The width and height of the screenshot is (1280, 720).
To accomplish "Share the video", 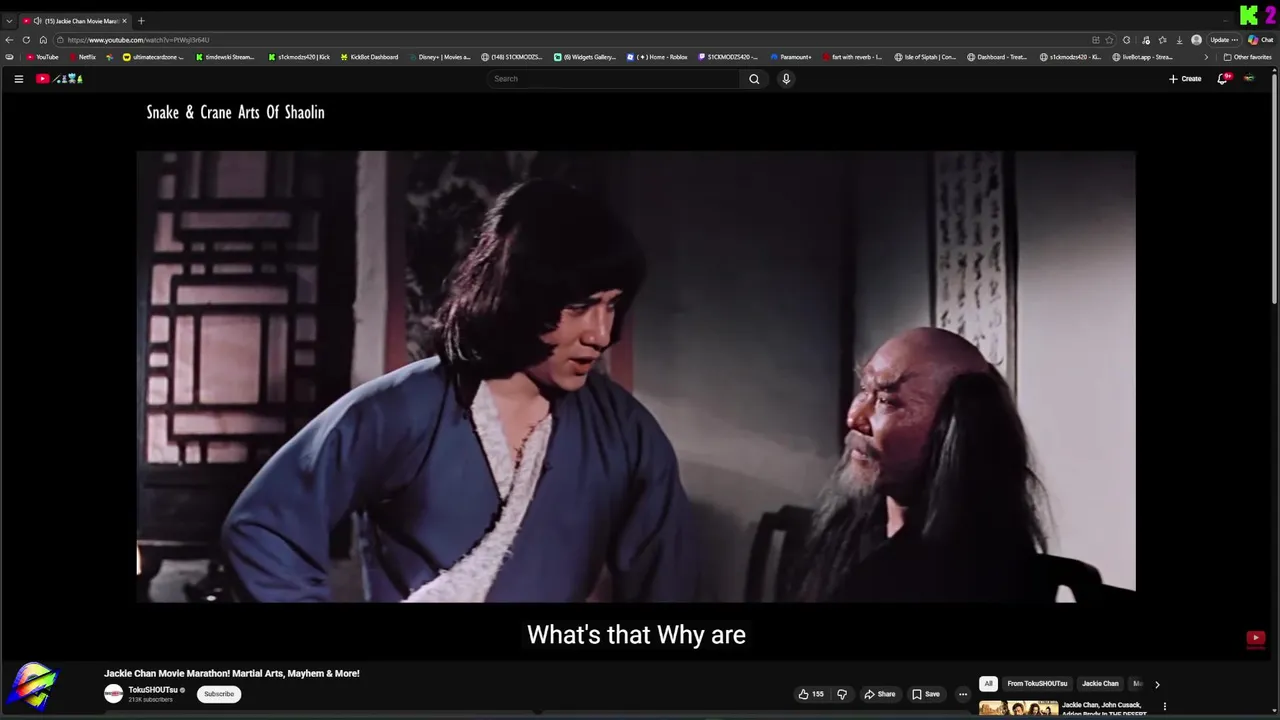I will [880, 694].
